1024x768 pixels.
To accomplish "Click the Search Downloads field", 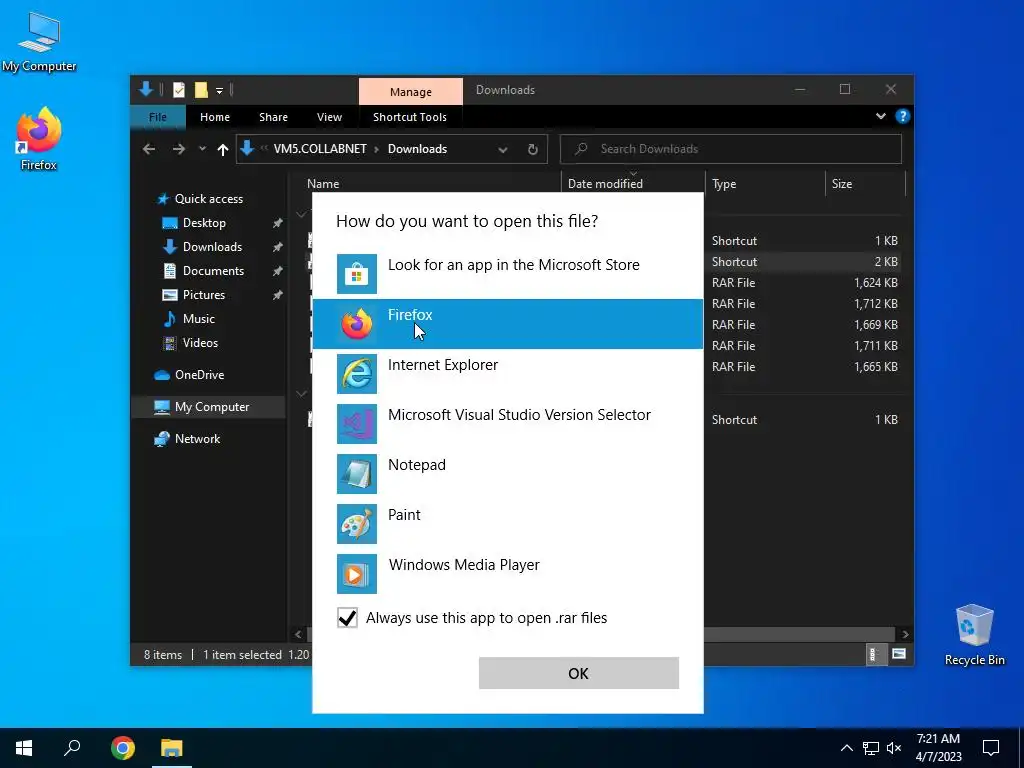I will click(731, 149).
